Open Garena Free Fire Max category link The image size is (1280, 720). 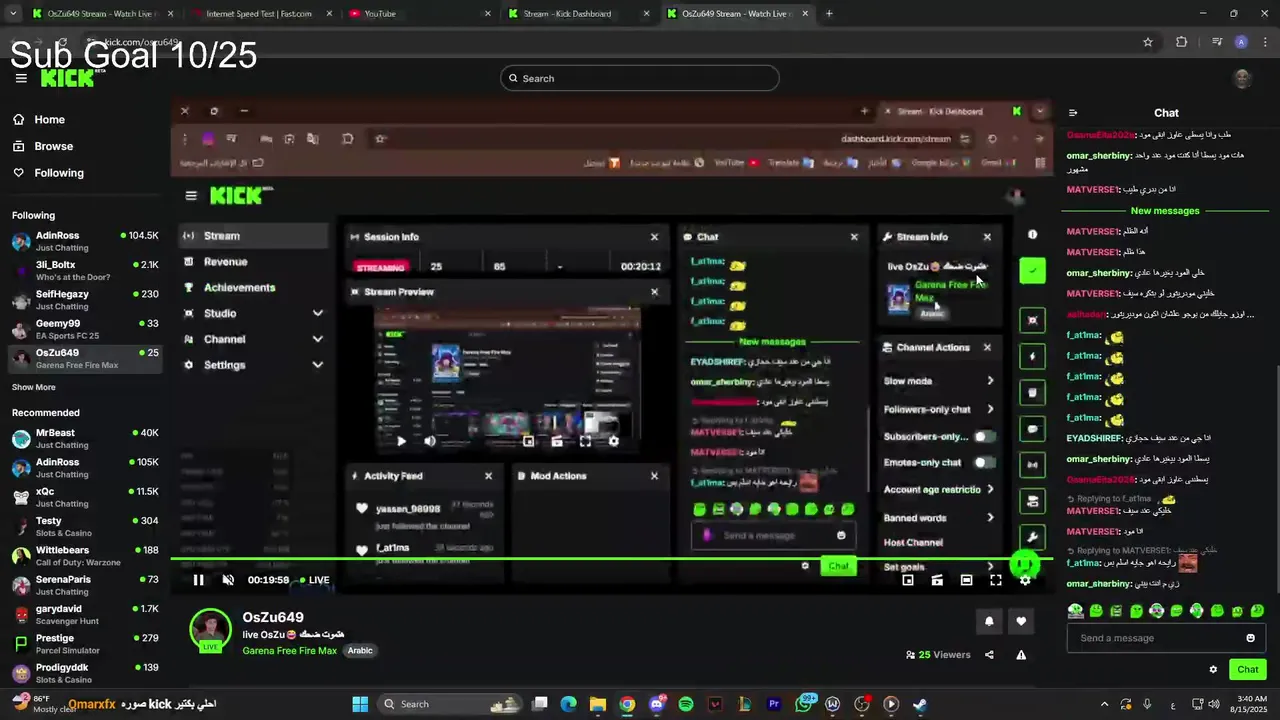click(x=289, y=651)
